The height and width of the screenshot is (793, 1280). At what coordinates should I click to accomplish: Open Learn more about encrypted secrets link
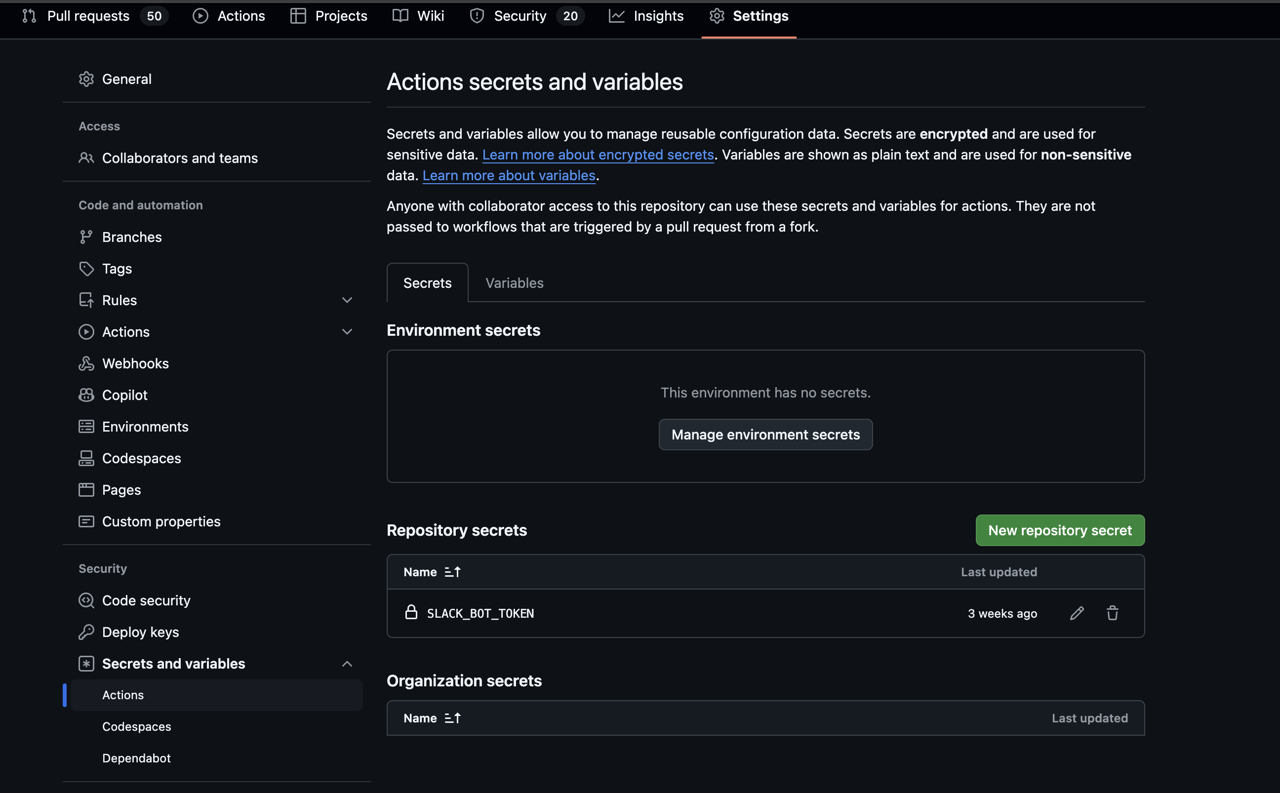tap(598, 155)
